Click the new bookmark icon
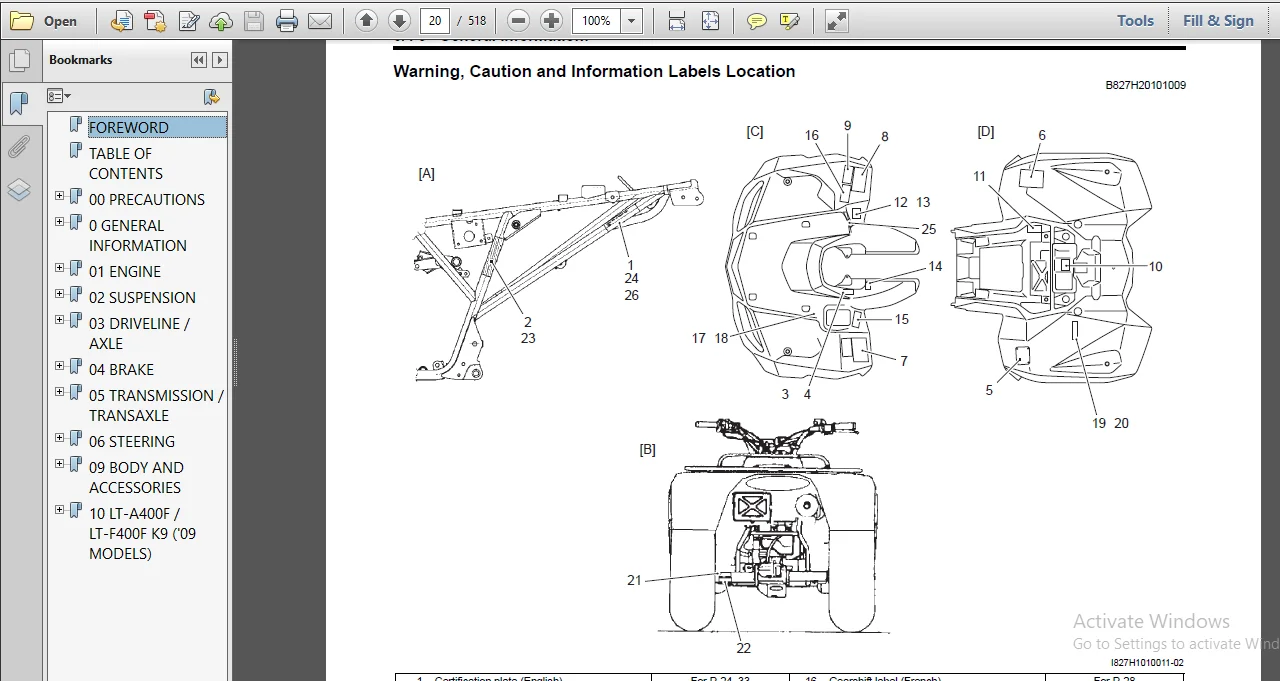Screen dimensions: 1280x681 click(211, 96)
